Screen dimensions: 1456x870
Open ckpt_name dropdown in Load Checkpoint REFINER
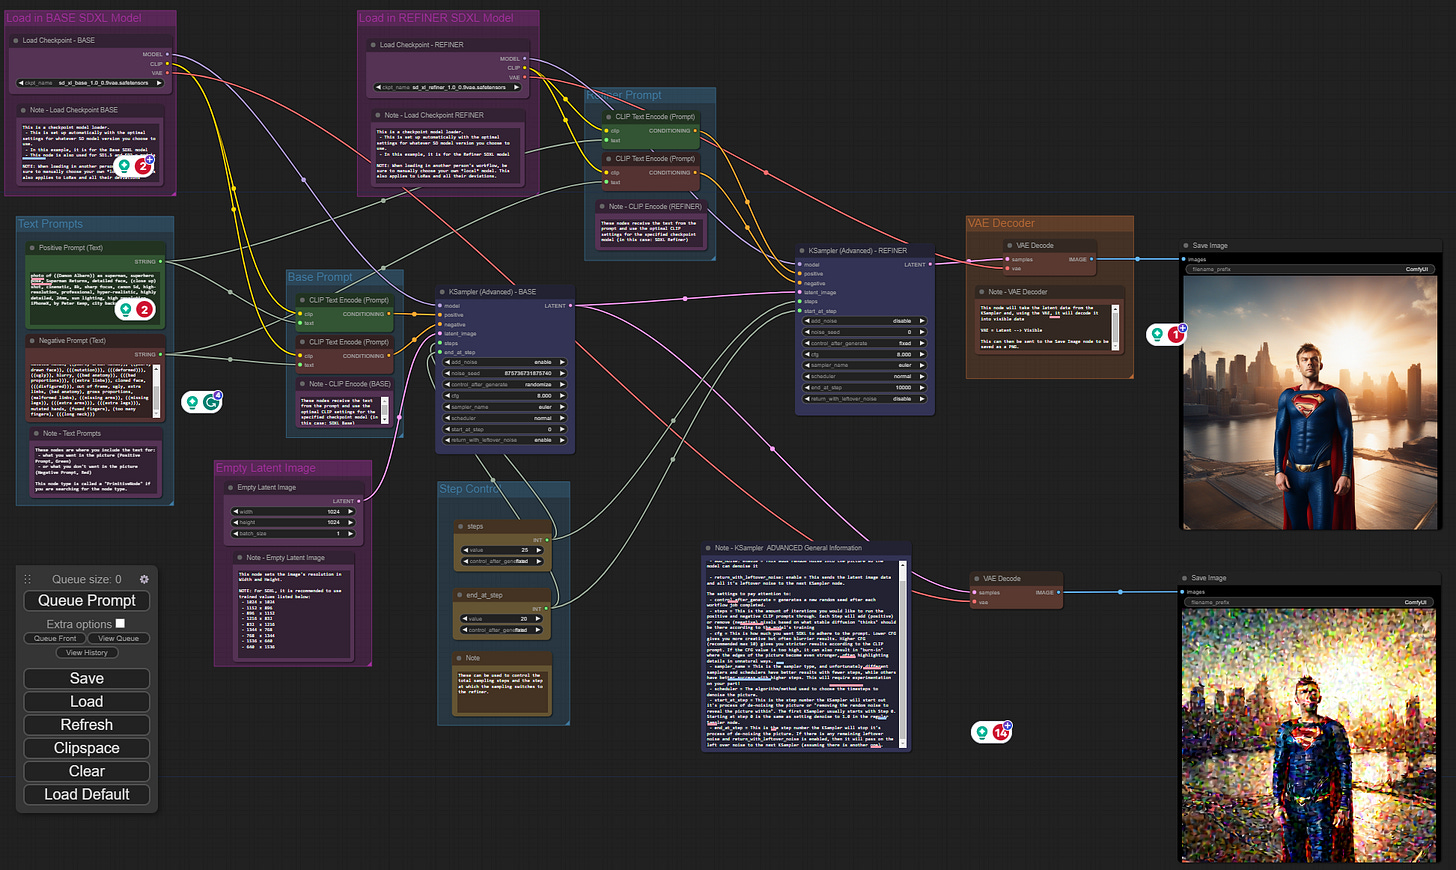tap(448, 87)
